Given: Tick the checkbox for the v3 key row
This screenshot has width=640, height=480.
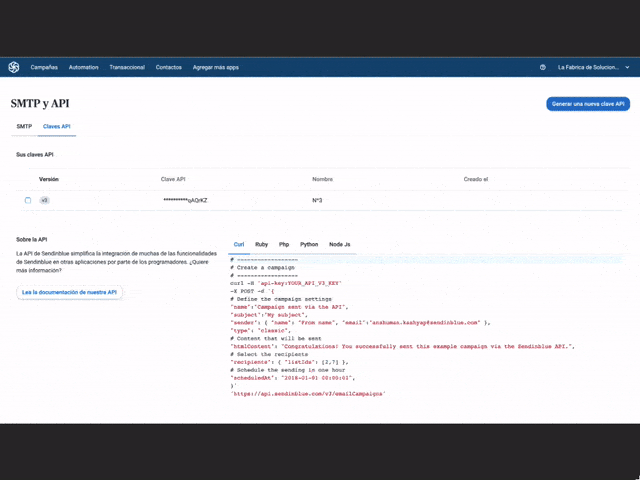Looking at the screenshot, I should click(28, 200).
